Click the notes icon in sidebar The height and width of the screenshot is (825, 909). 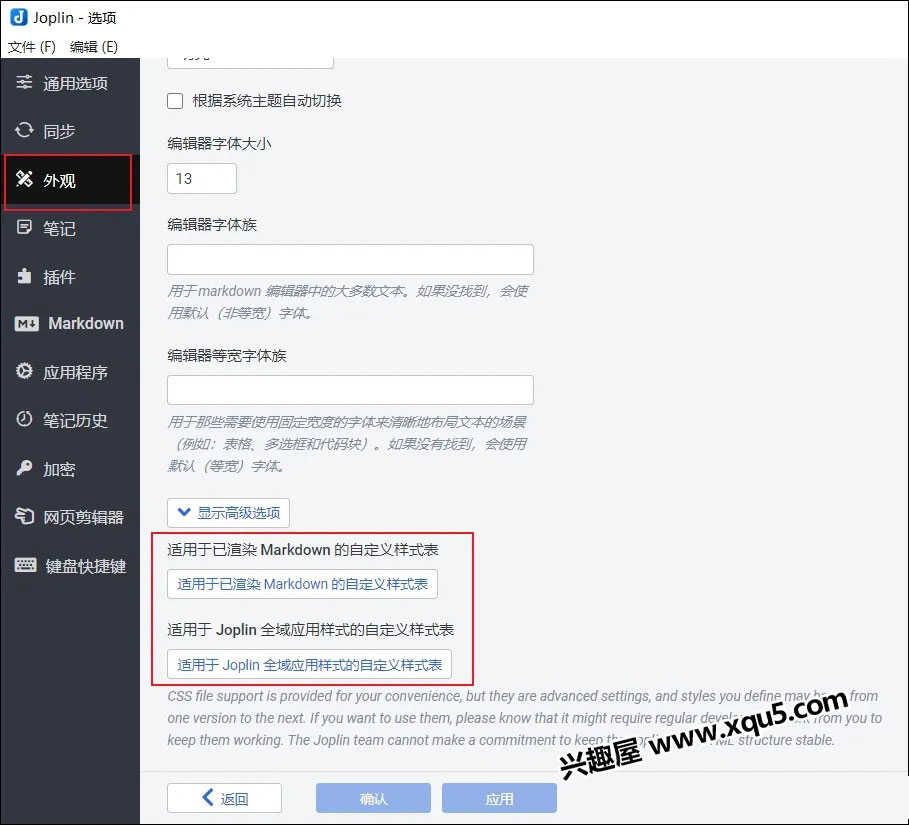[x=24, y=227]
